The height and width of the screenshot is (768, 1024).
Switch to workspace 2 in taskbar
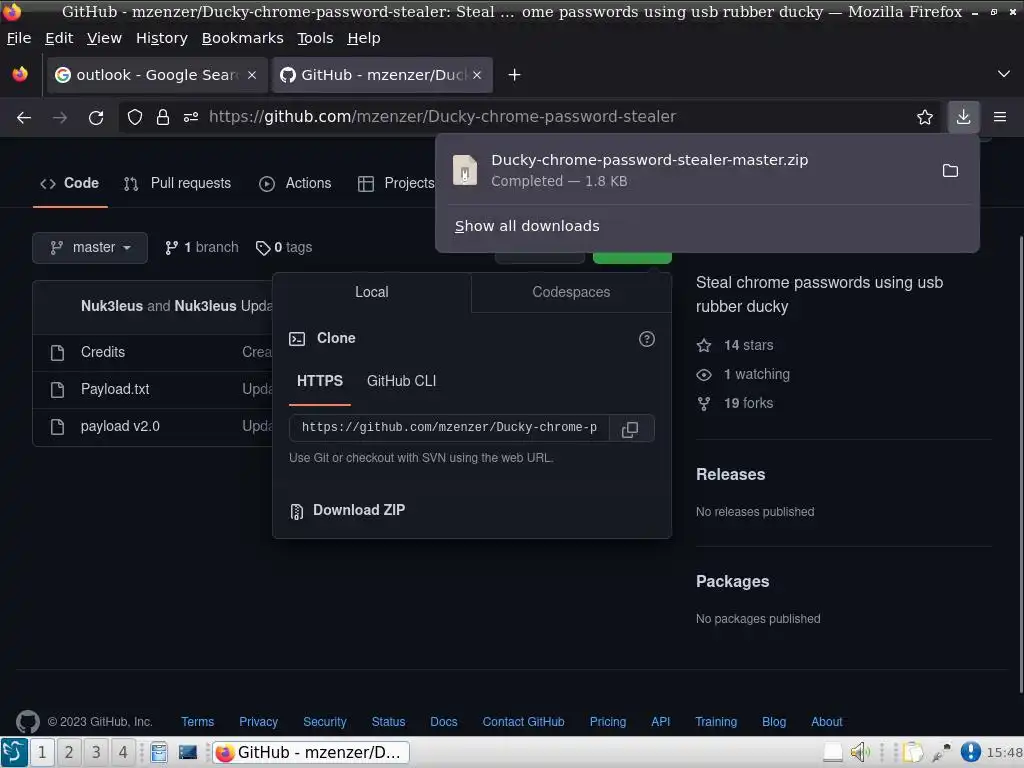tap(69, 752)
